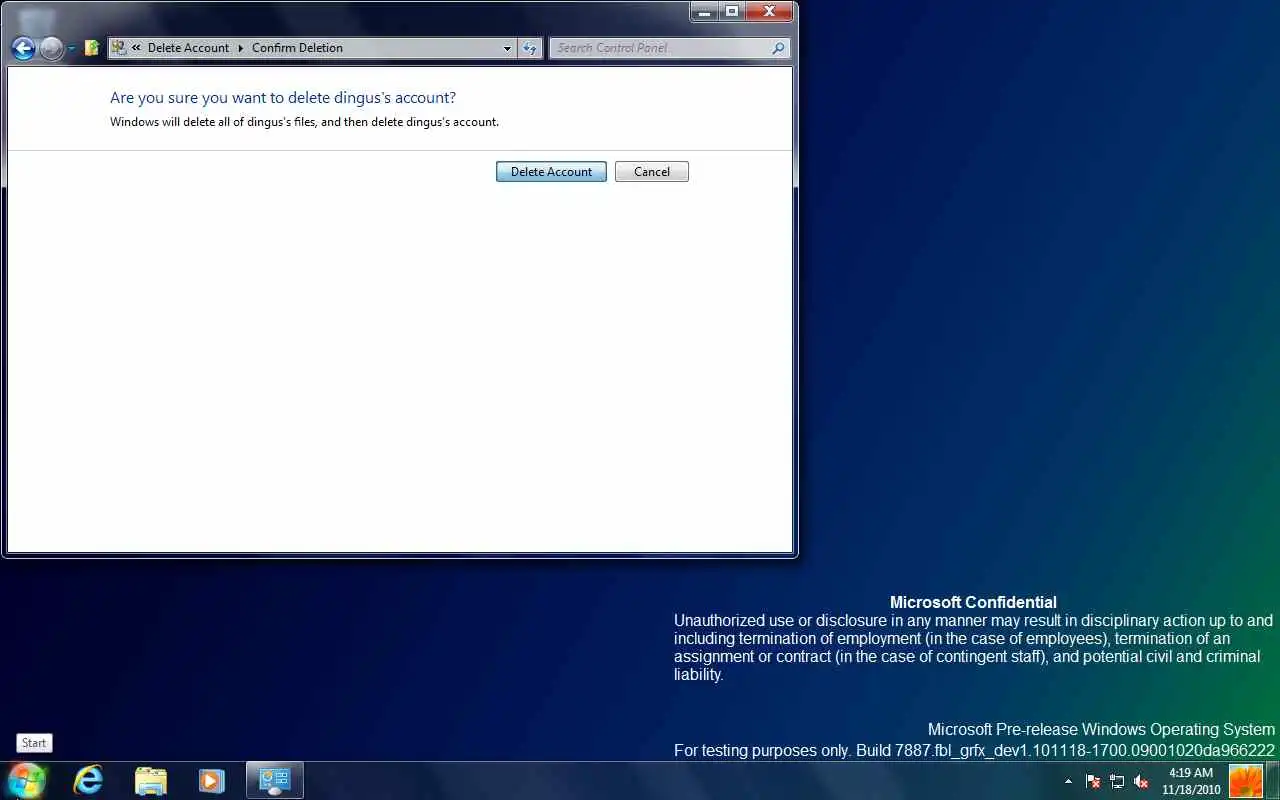
Task: Minimize the Control Panel window
Action: (704, 11)
